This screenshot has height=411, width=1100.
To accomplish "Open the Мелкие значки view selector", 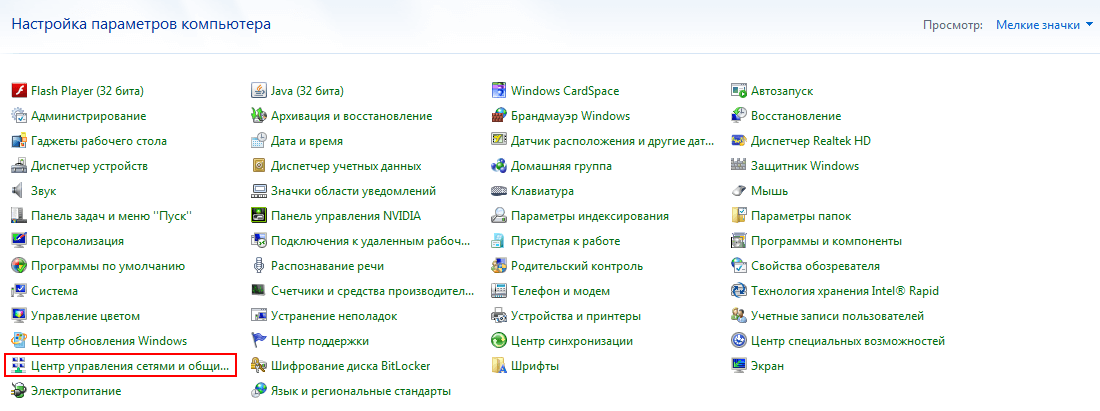I will (1037, 25).
